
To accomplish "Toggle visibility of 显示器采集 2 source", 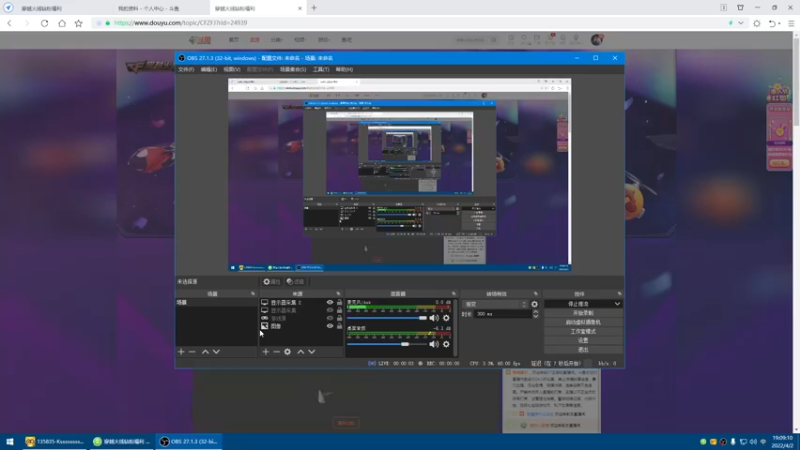I will pyautogui.click(x=330, y=303).
